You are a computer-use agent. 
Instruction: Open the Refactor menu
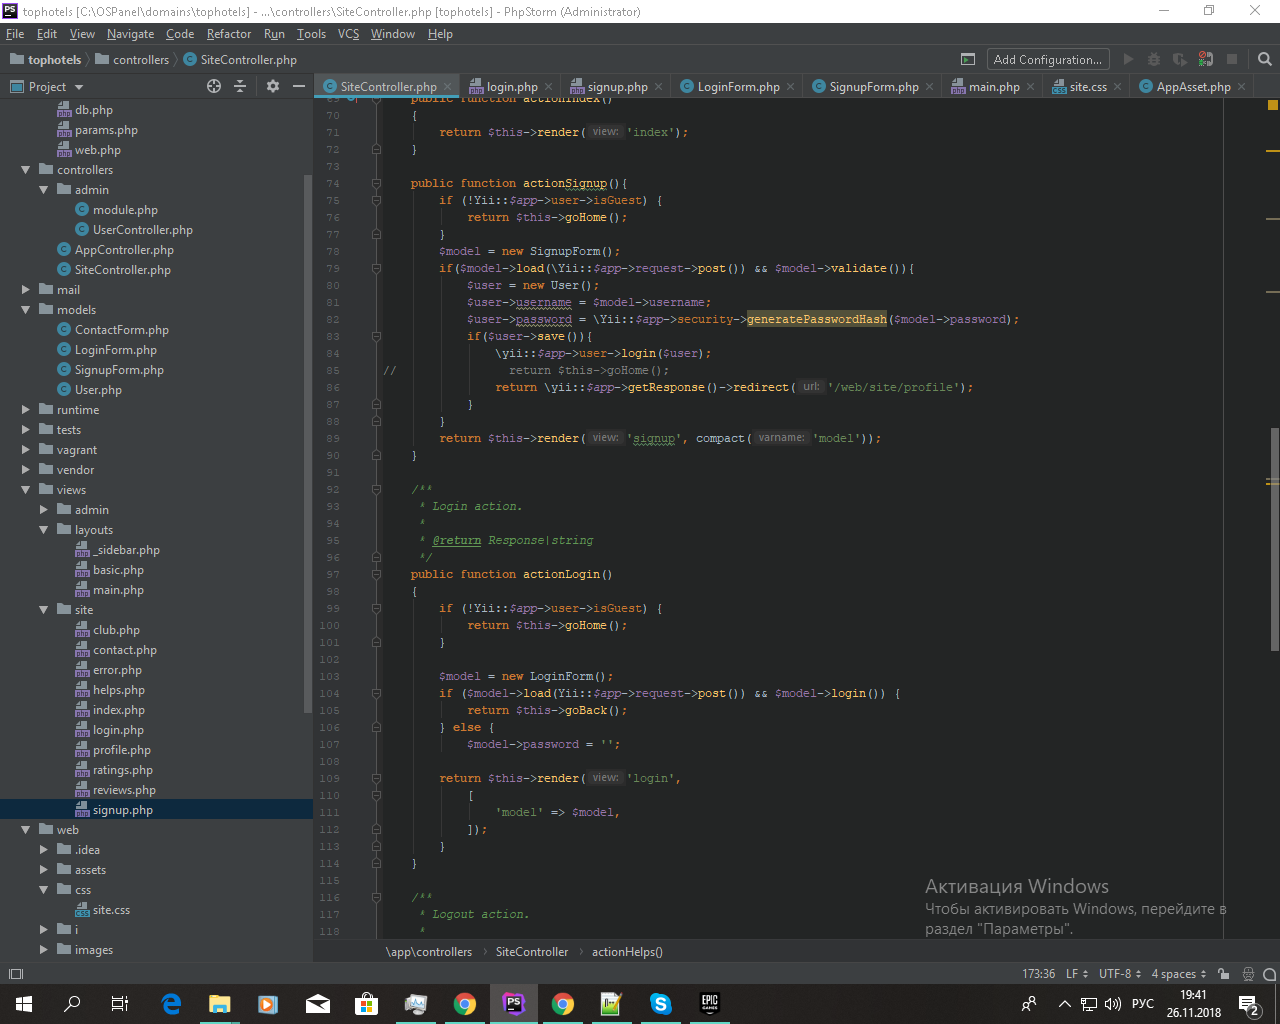(x=228, y=34)
